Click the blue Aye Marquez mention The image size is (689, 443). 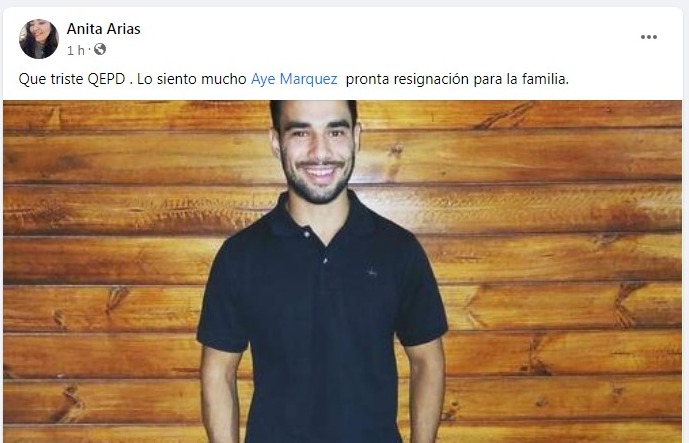(x=294, y=79)
